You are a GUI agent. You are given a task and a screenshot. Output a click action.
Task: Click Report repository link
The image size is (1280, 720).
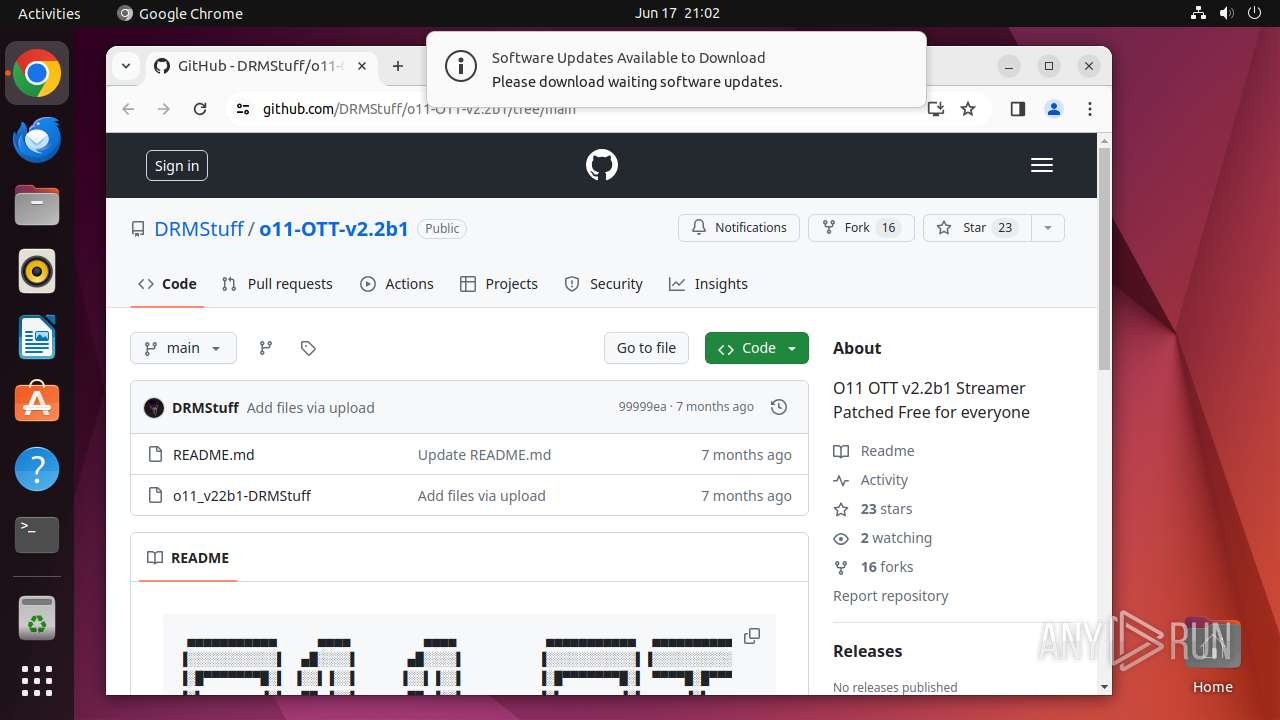click(x=891, y=596)
